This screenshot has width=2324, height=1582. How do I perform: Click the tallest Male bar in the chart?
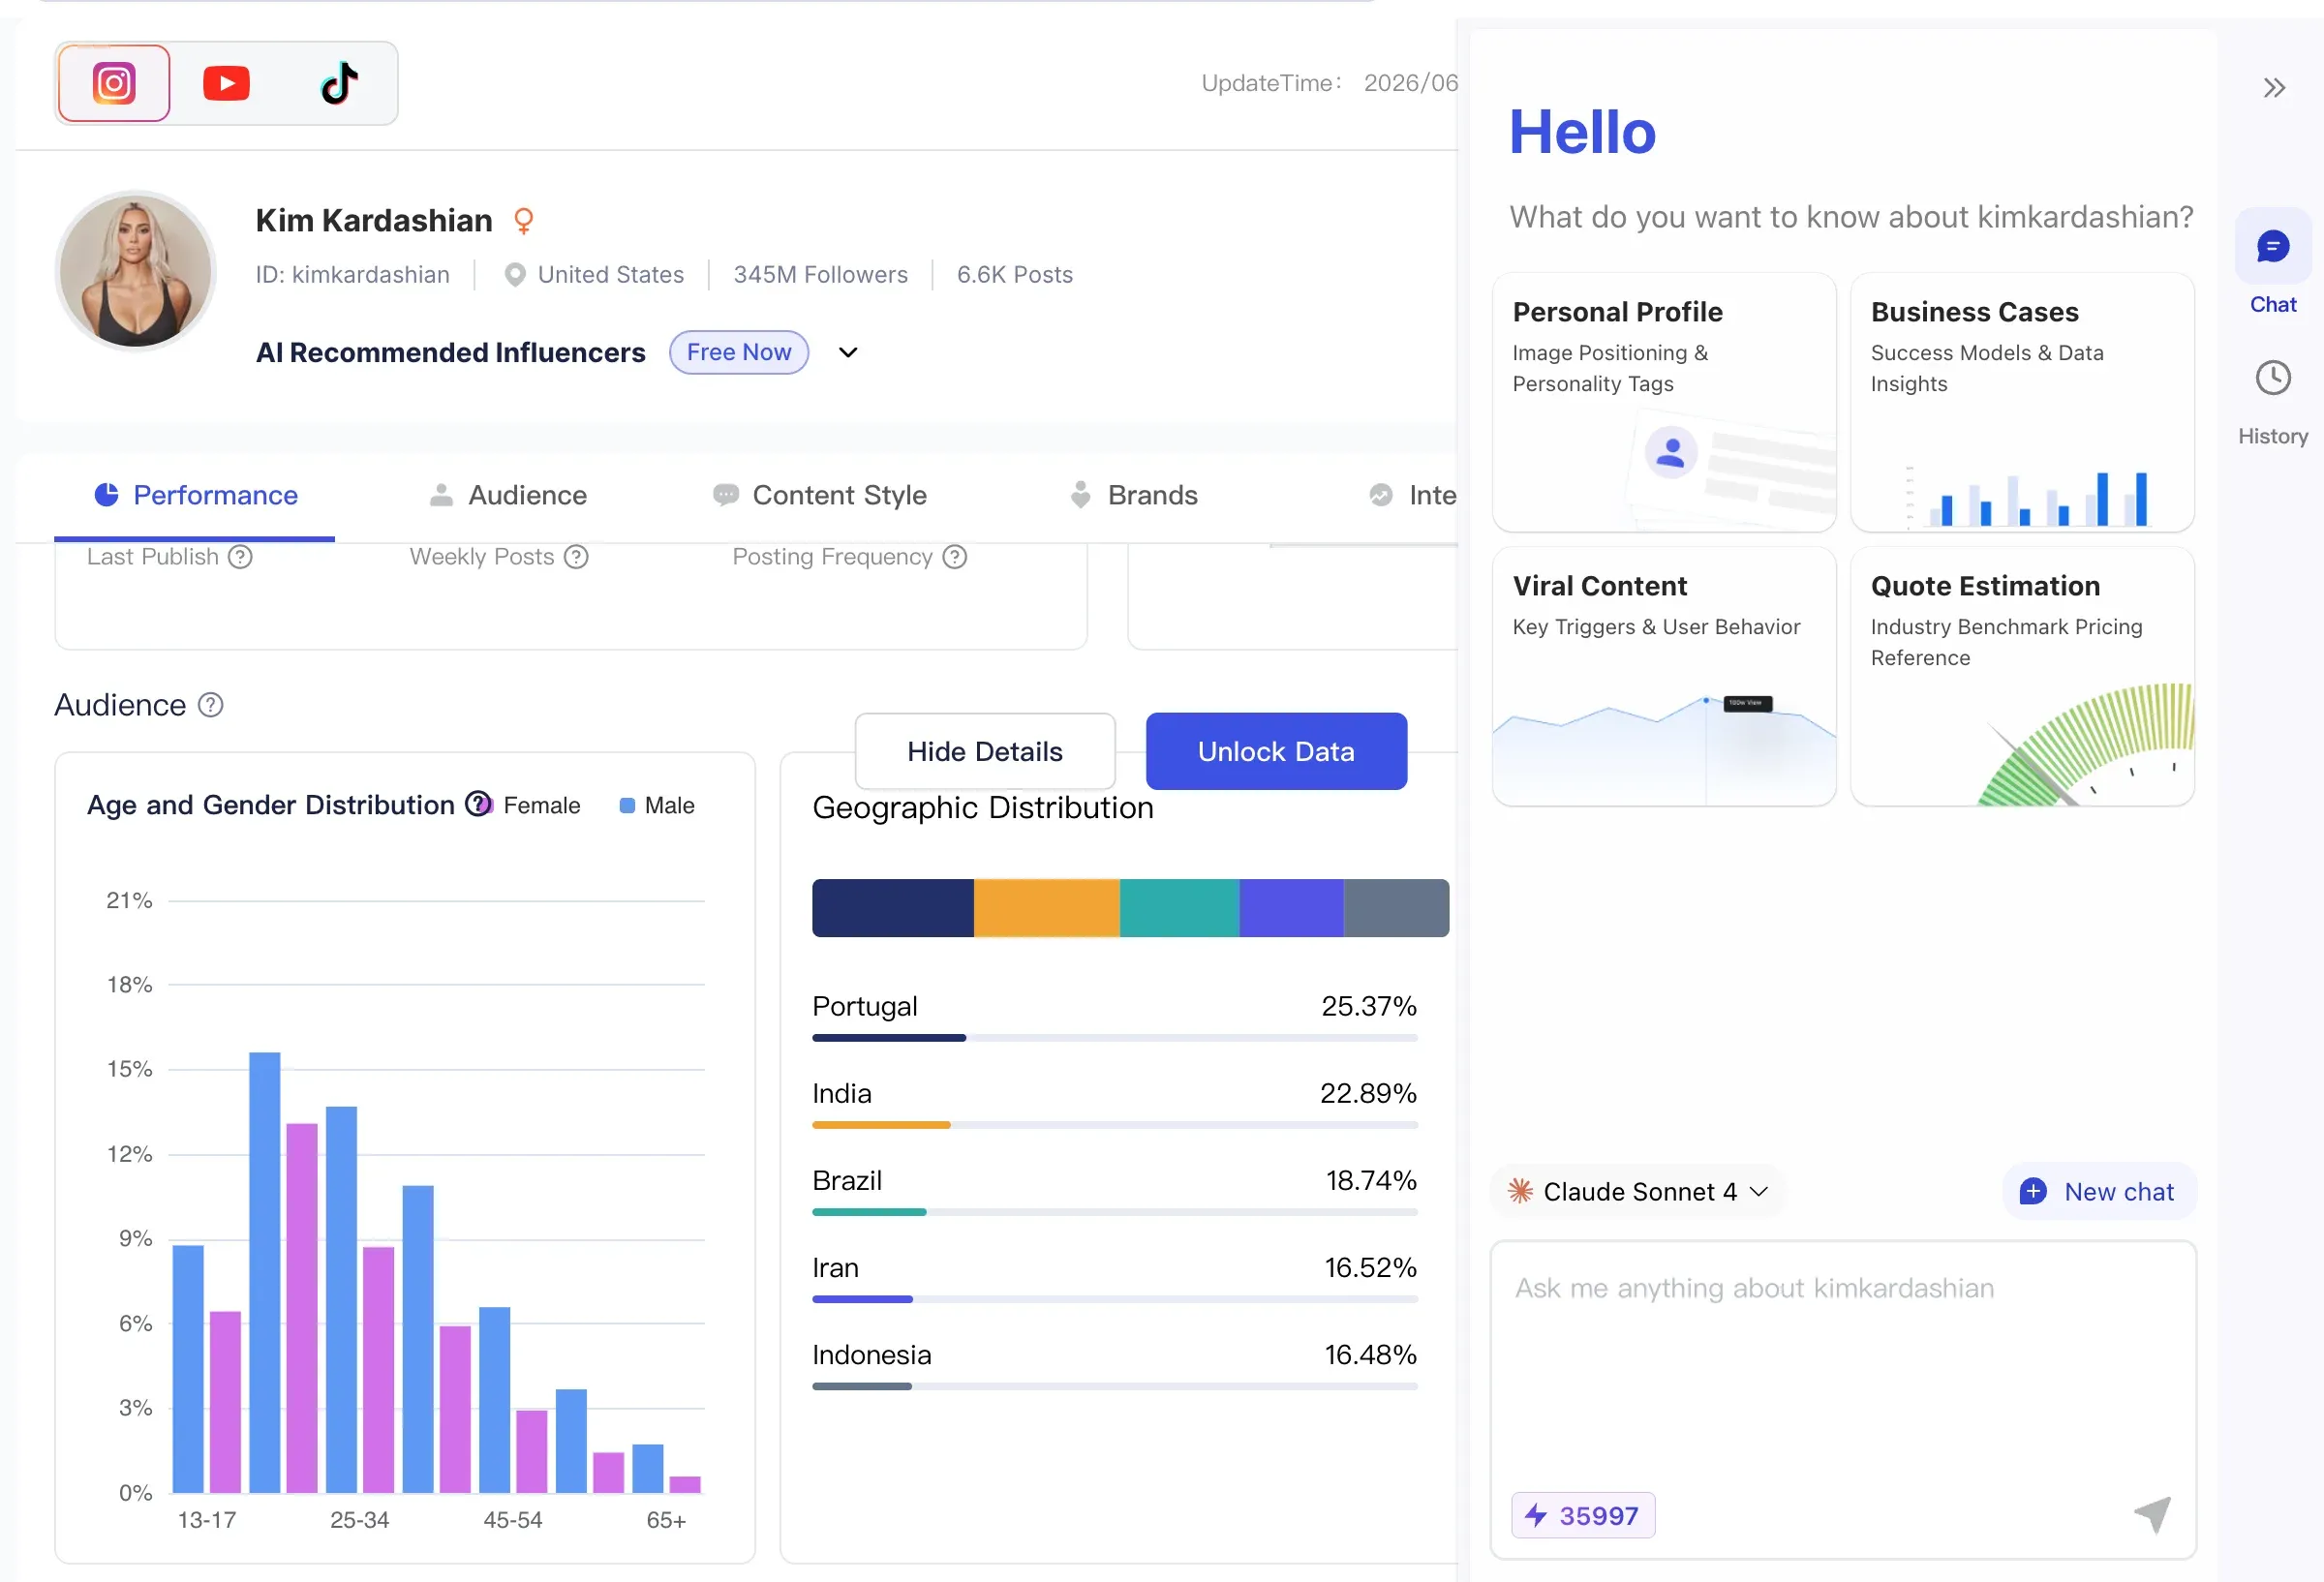coord(265,1272)
